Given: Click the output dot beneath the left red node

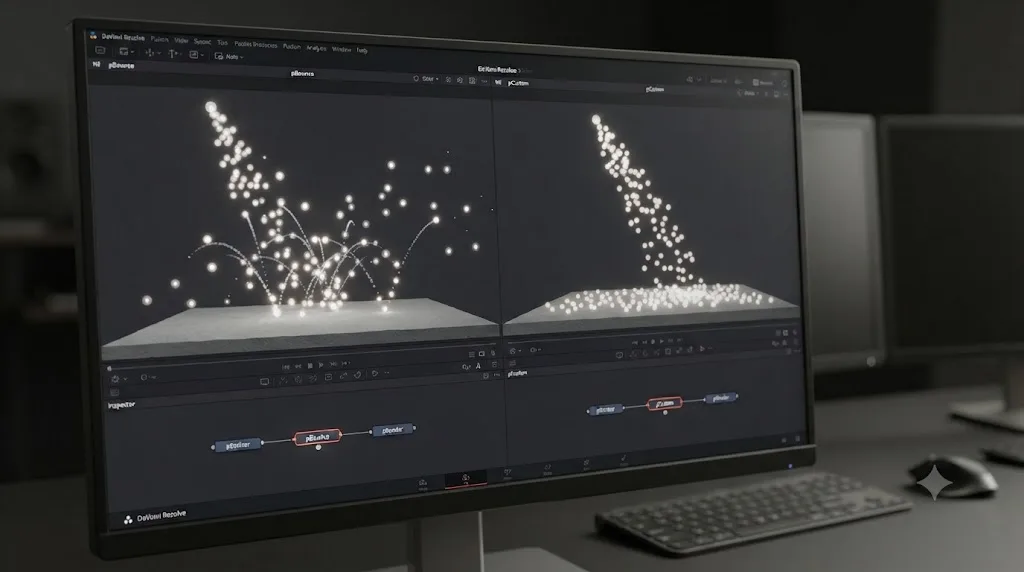Looking at the screenshot, I should tap(318, 447).
